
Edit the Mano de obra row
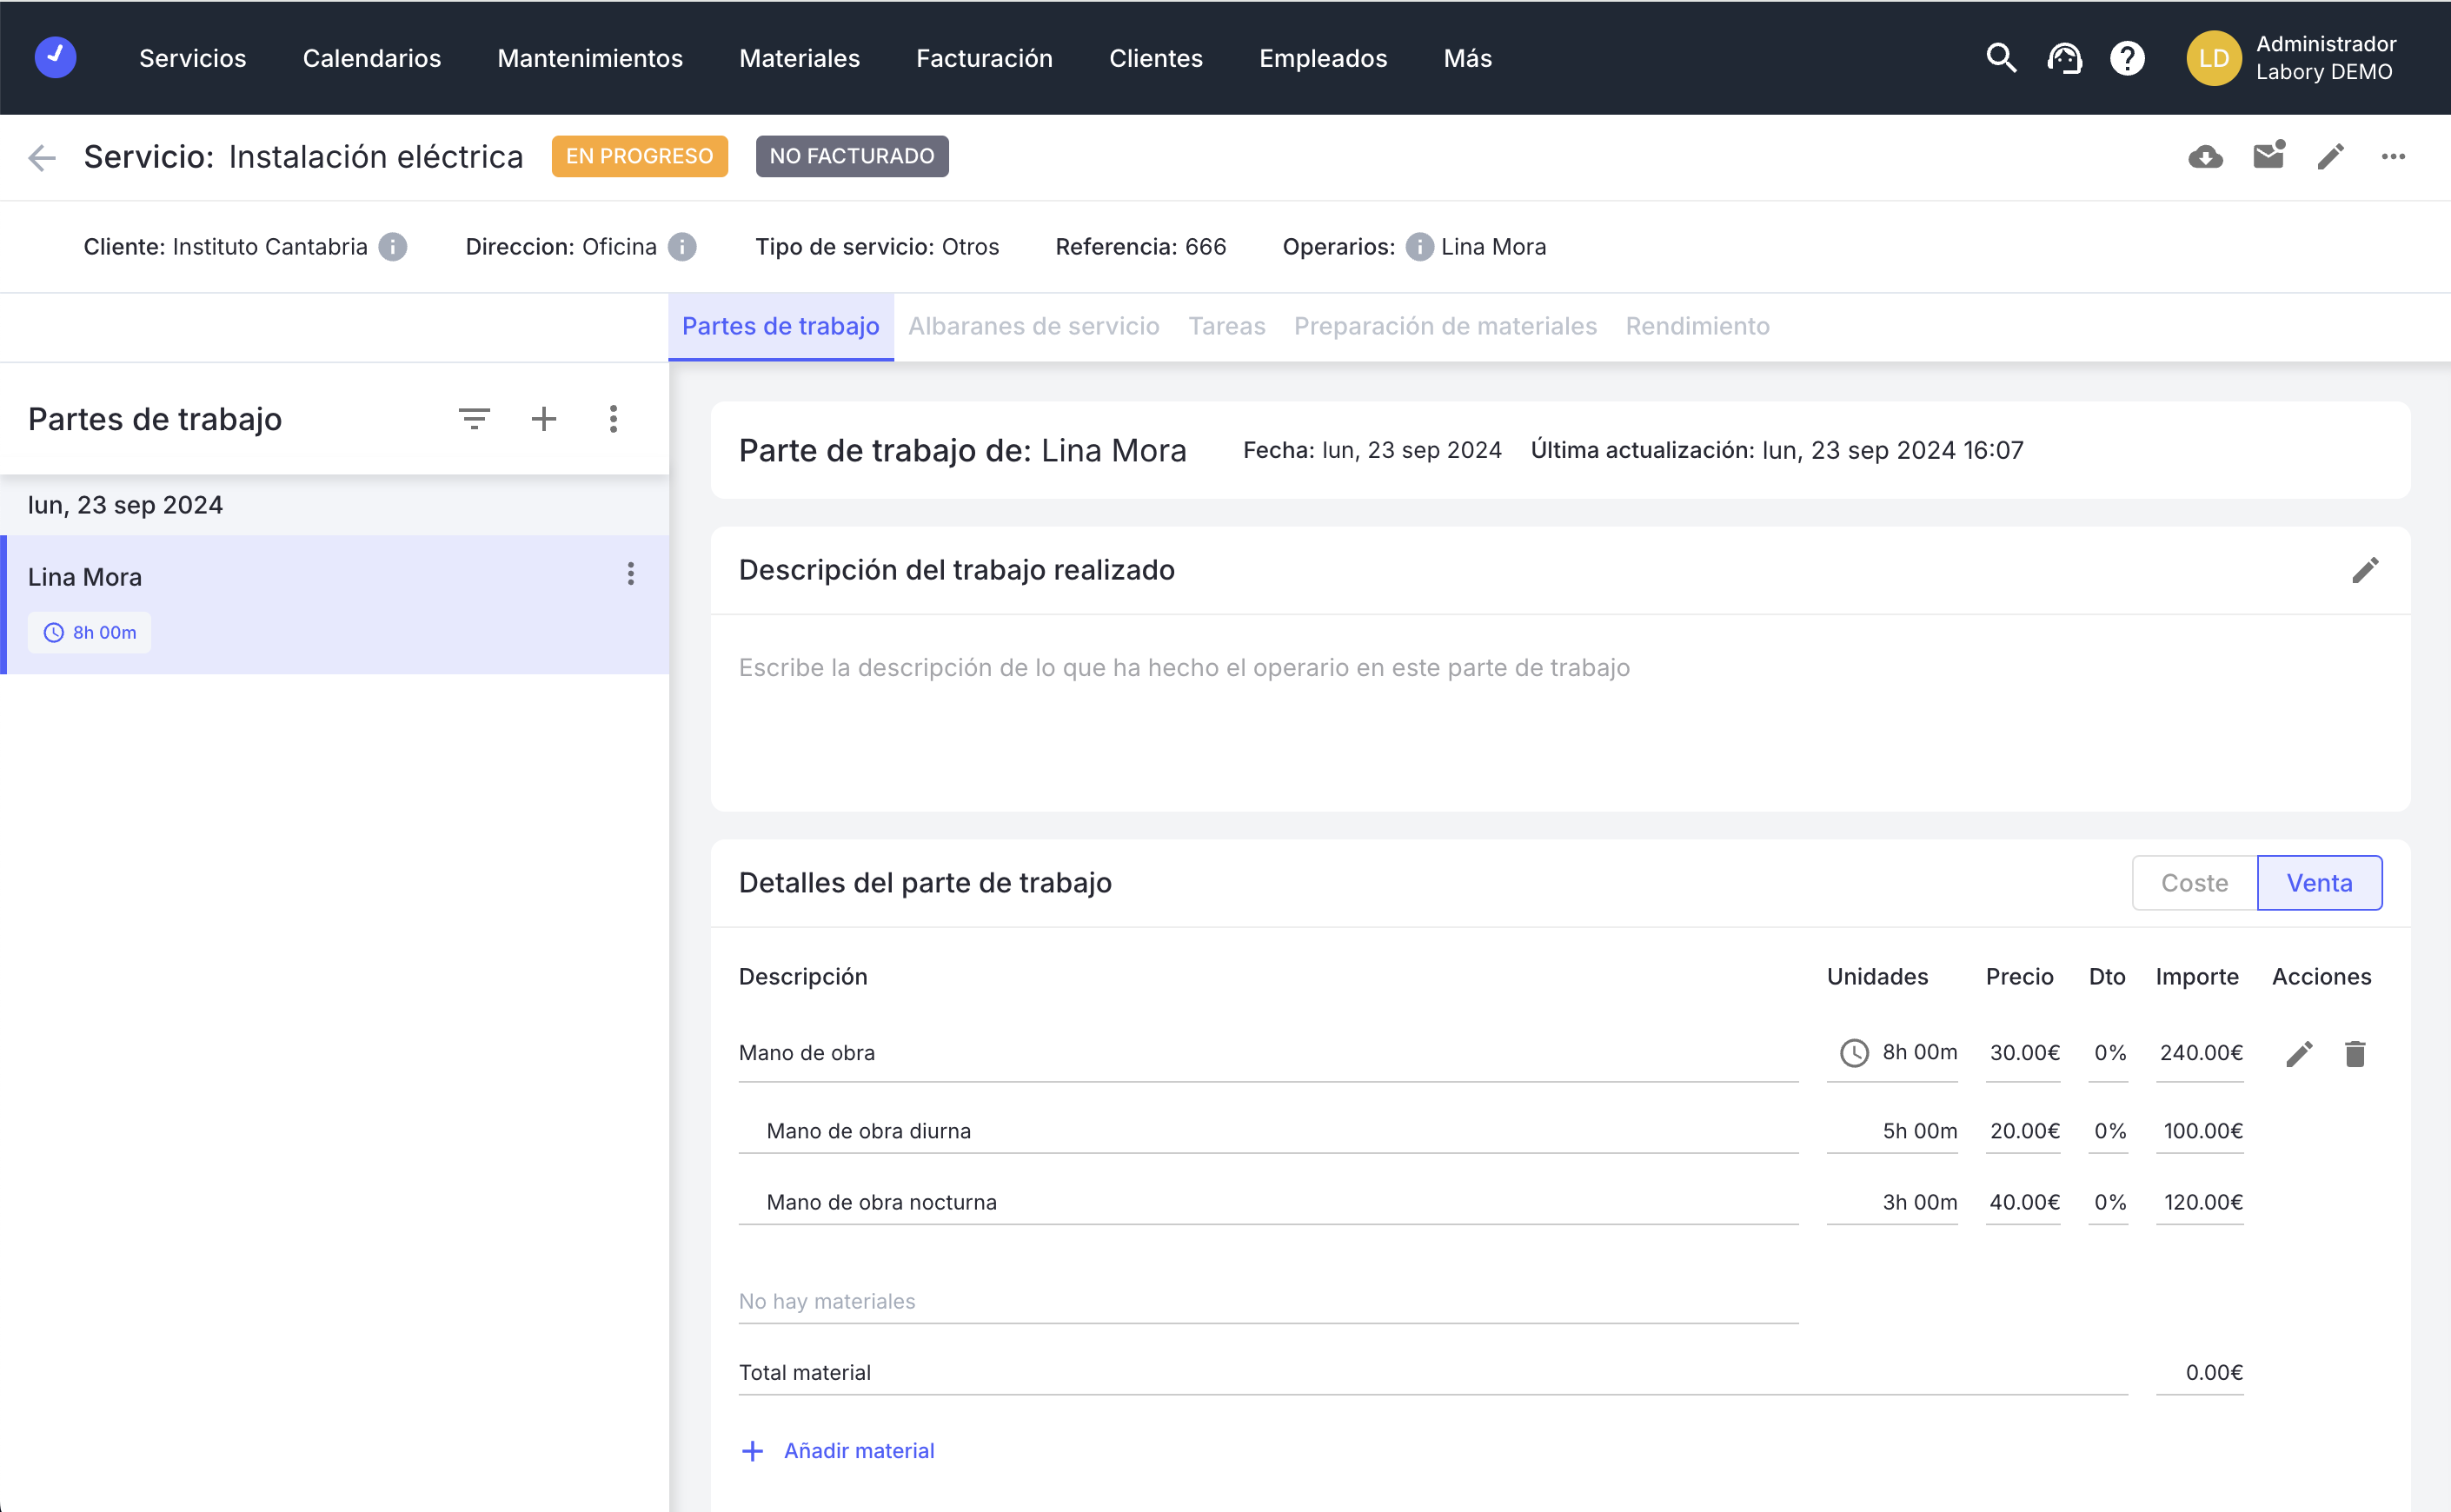tap(2299, 1053)
